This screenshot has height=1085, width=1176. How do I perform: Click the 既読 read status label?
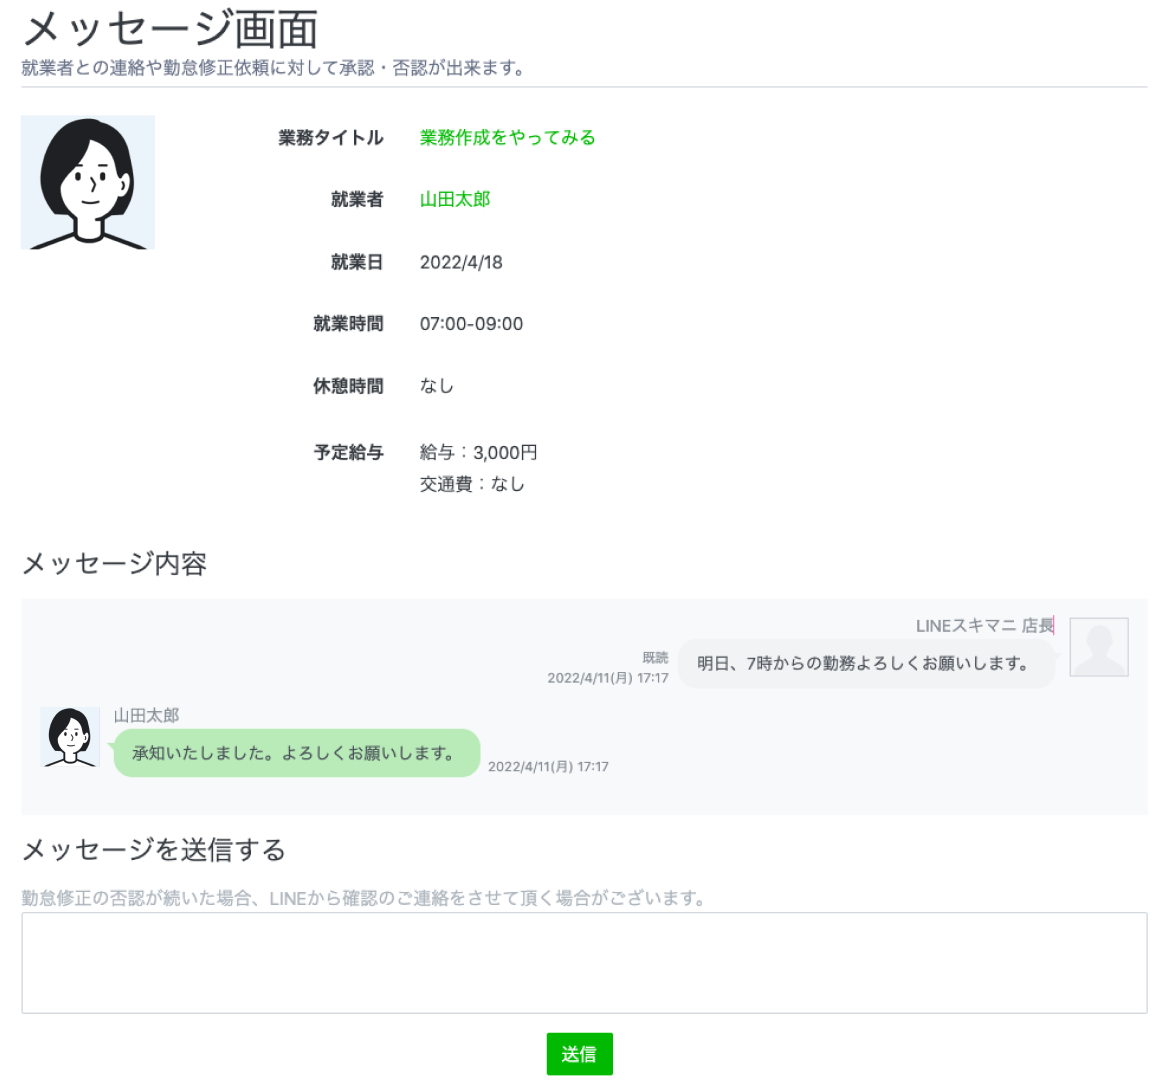[655, 658]
